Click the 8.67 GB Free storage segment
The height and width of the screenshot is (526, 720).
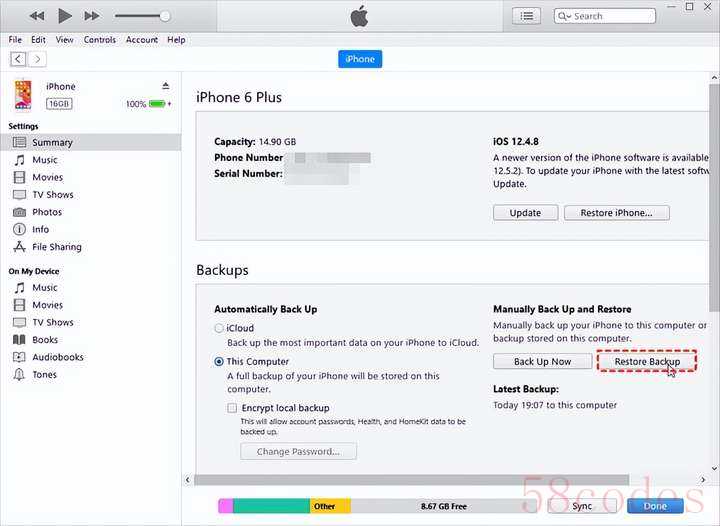click(x=444, y=506)
